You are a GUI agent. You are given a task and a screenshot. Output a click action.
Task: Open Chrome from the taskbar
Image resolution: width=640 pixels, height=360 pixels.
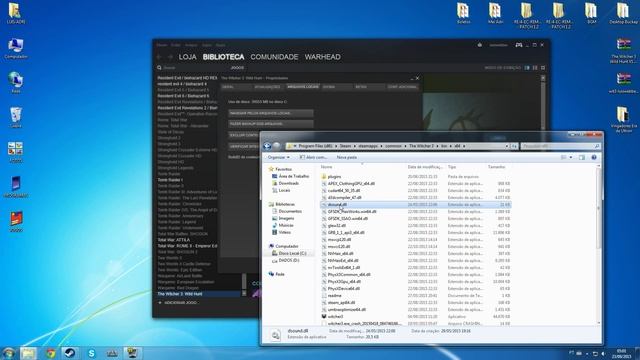[51, 353]
